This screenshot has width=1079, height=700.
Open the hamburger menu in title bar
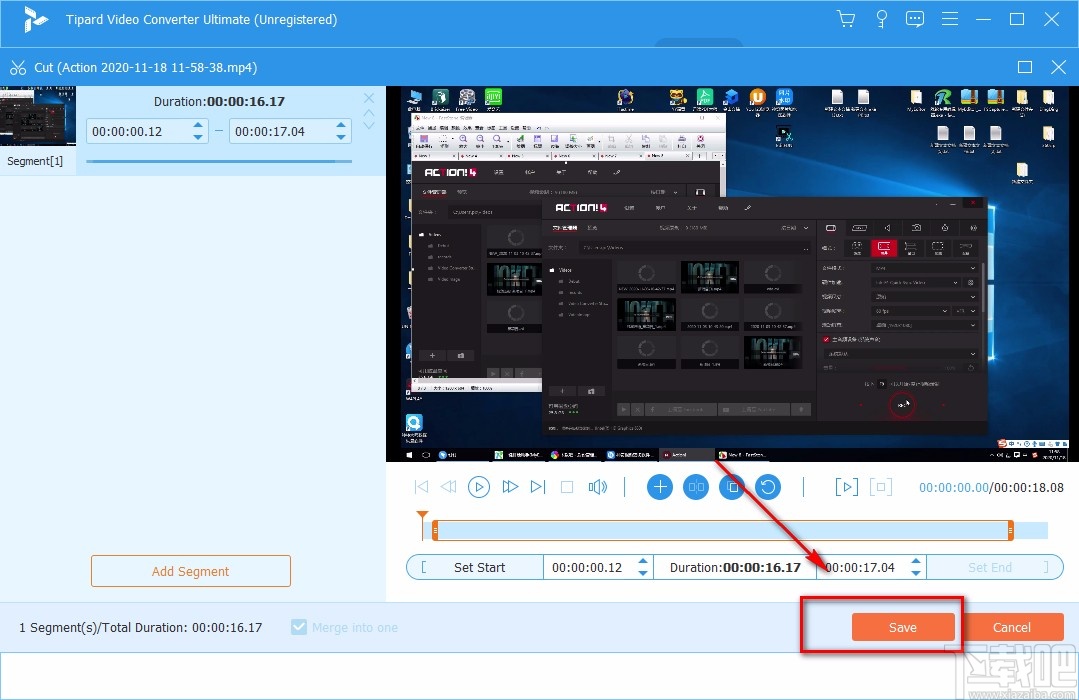950,19
